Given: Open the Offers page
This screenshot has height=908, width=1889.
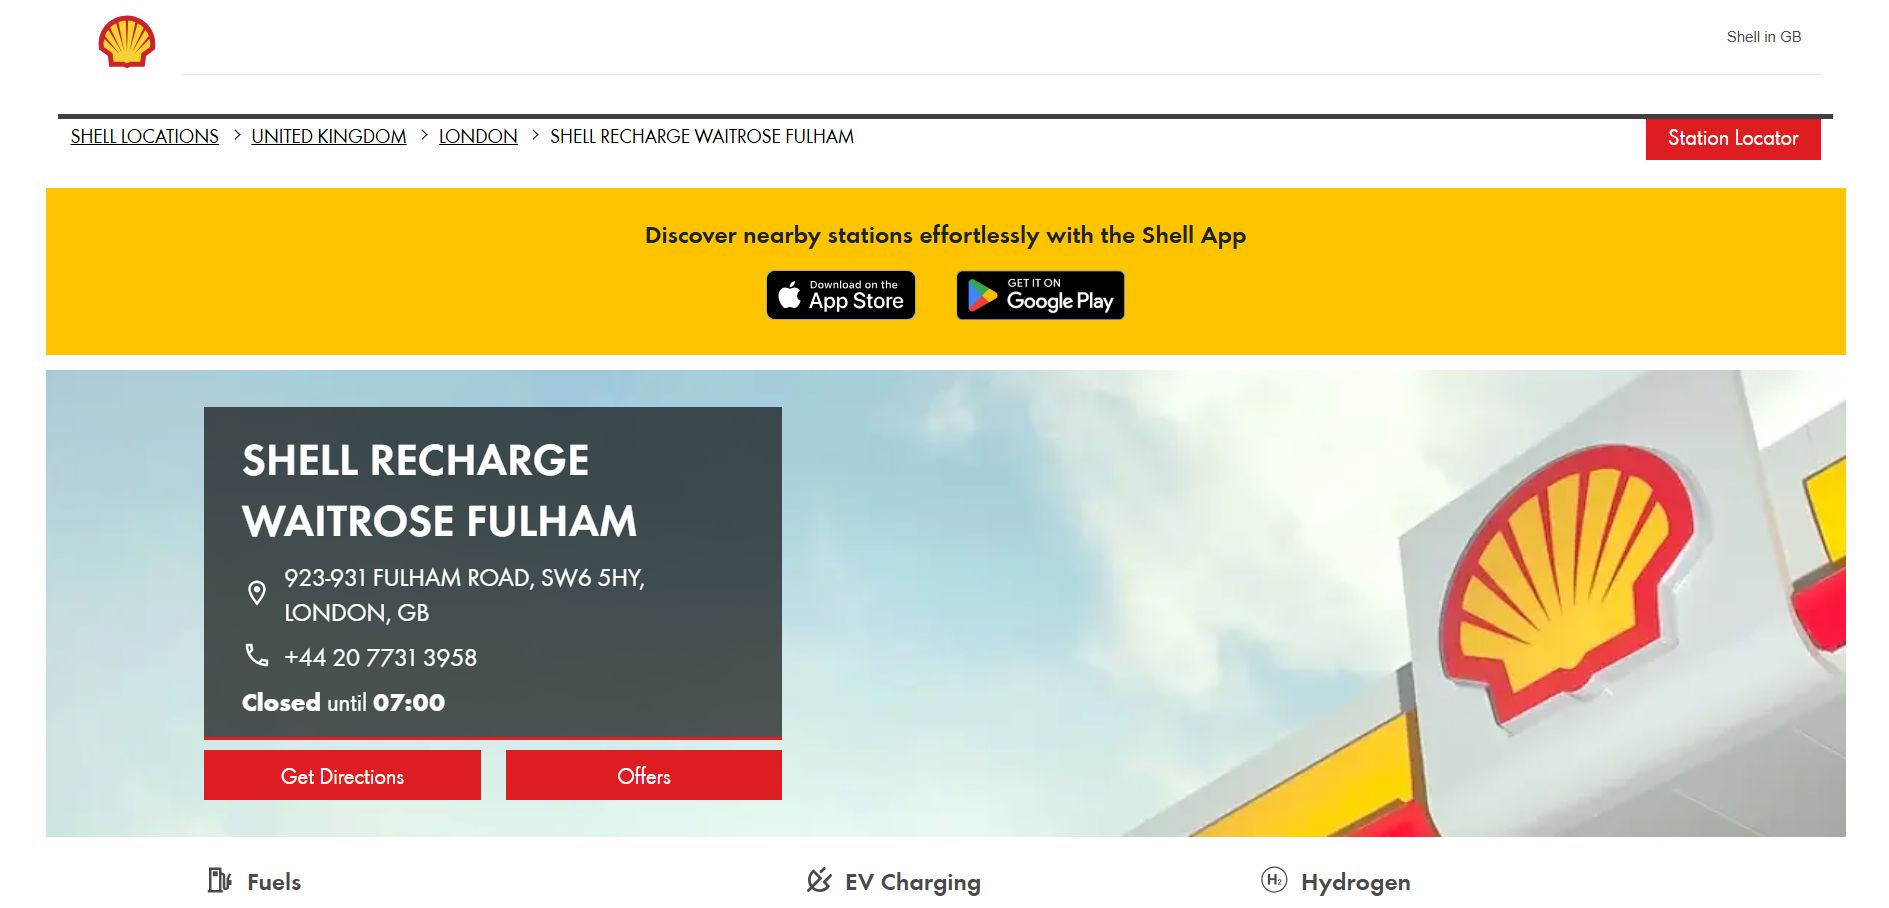Looking at the screenshot, I should point(643,775).
